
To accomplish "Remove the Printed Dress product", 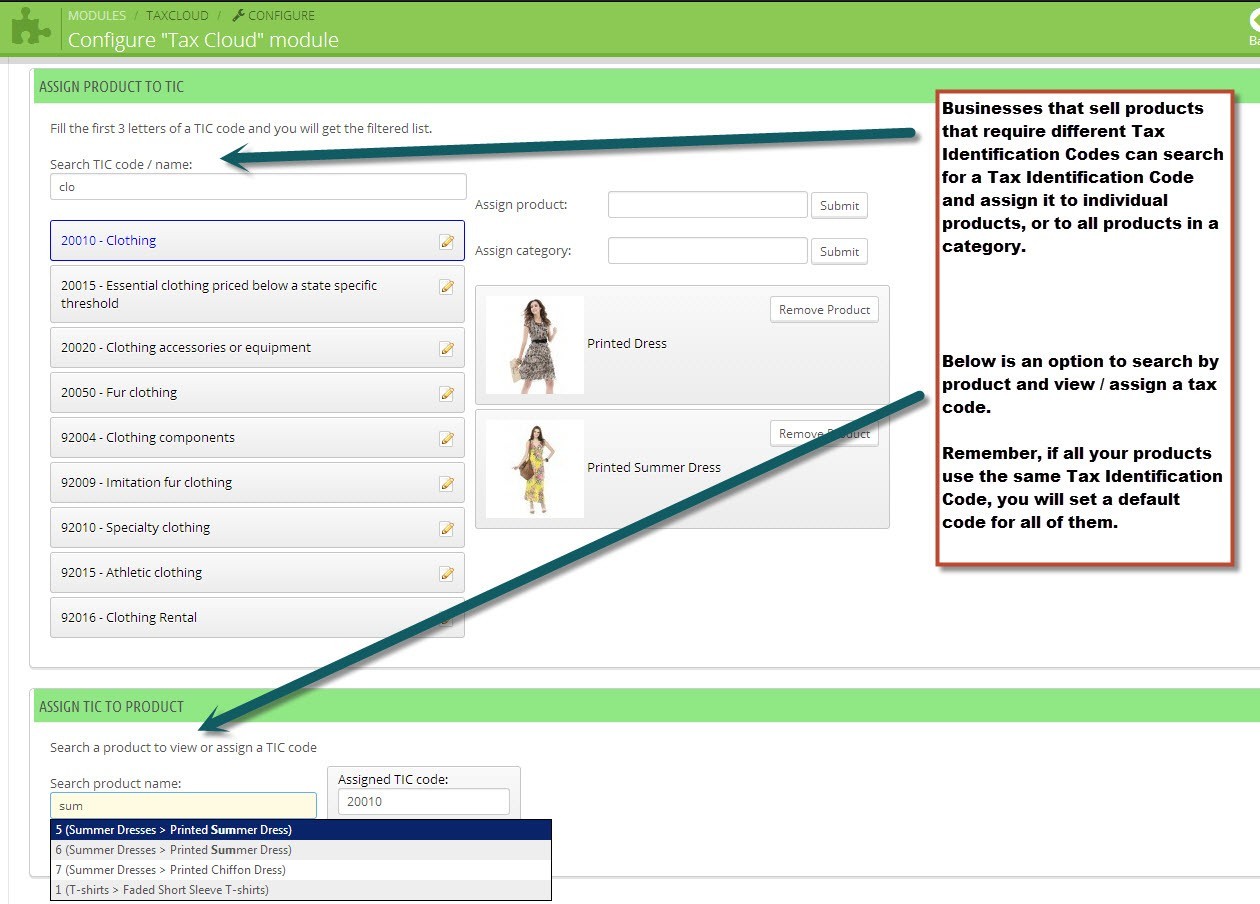I will point(825,310).
